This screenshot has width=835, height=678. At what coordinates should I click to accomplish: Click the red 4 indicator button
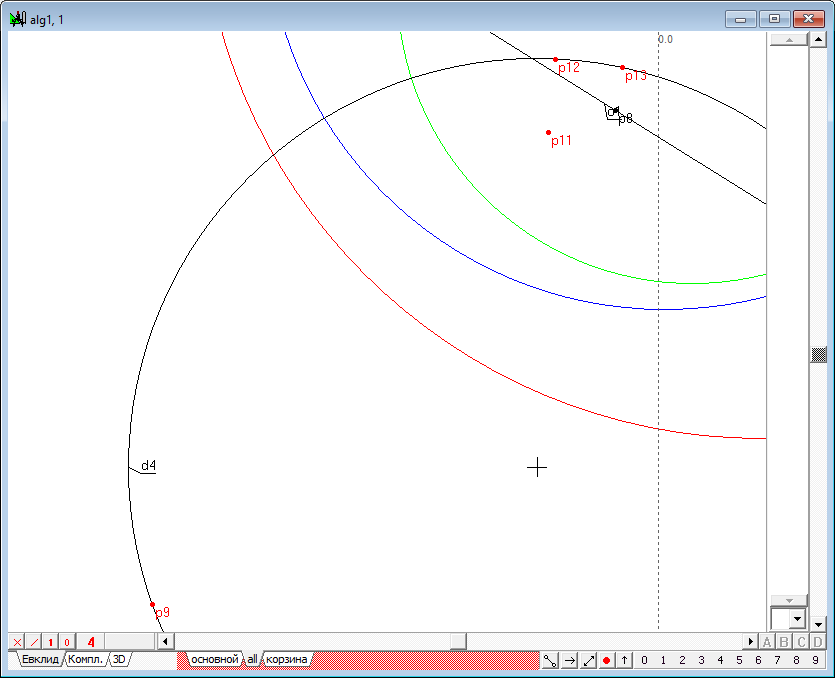(91, 642)
